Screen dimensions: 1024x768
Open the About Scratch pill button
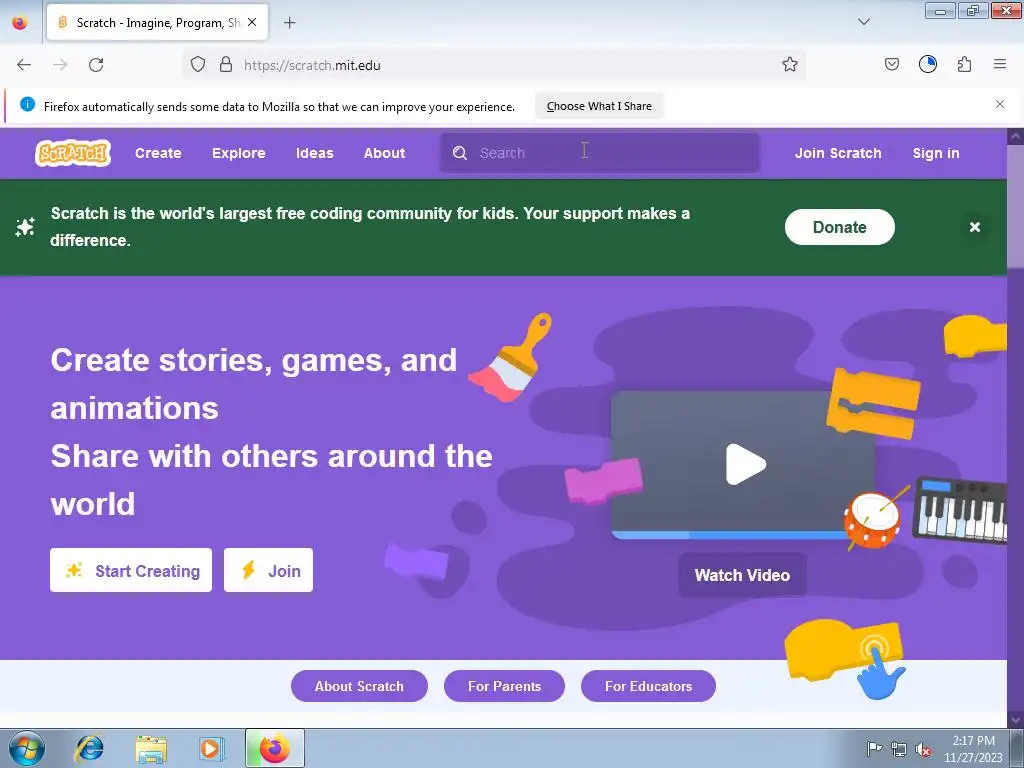coord(359,686)
